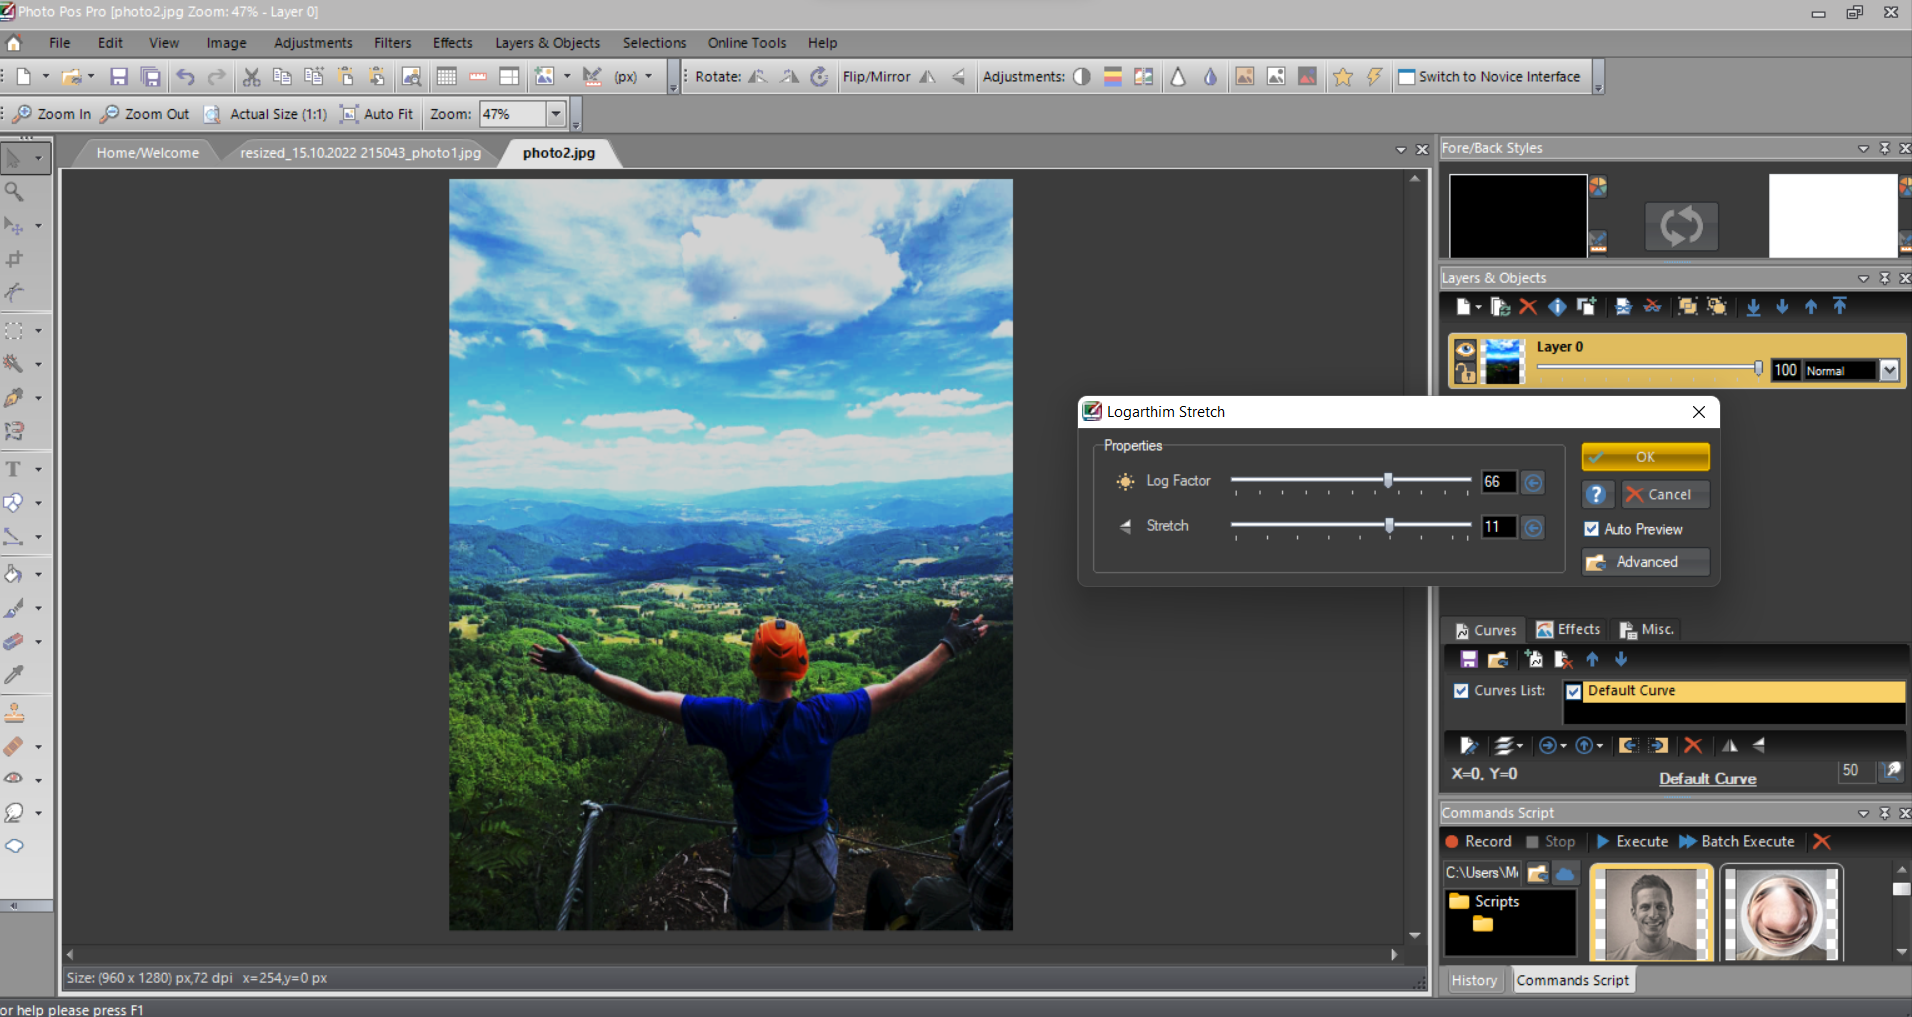Screen dimensions: 1912x1017
Task: Click the lightning bolt quick effect icon
Action: point(1375,77)
